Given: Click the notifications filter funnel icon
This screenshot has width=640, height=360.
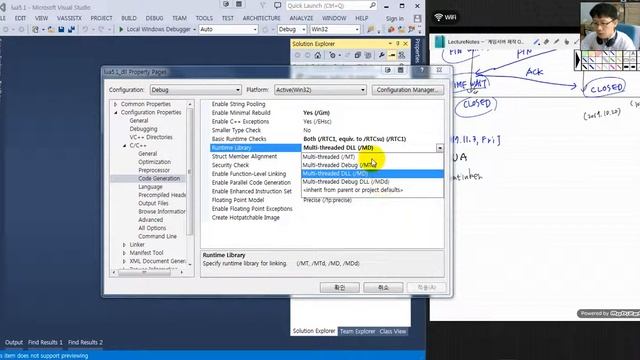Looking at the screenshot, I should click(x=262, y=5).
